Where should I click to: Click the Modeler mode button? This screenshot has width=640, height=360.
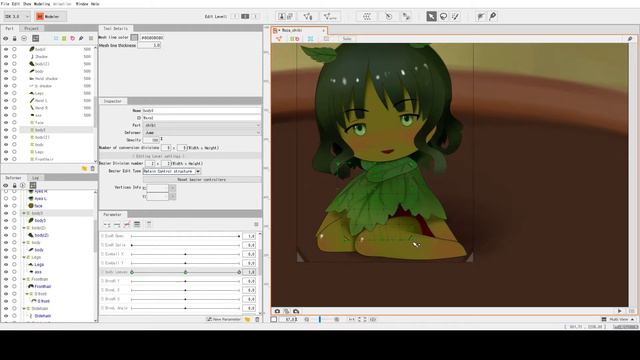51,16
